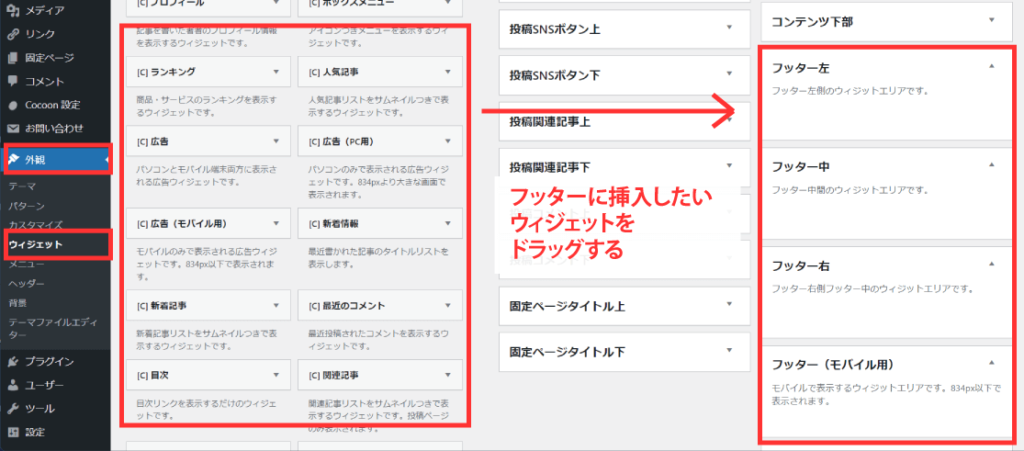
Task: Collapse the フッター左 widget area
Action: 991,67
